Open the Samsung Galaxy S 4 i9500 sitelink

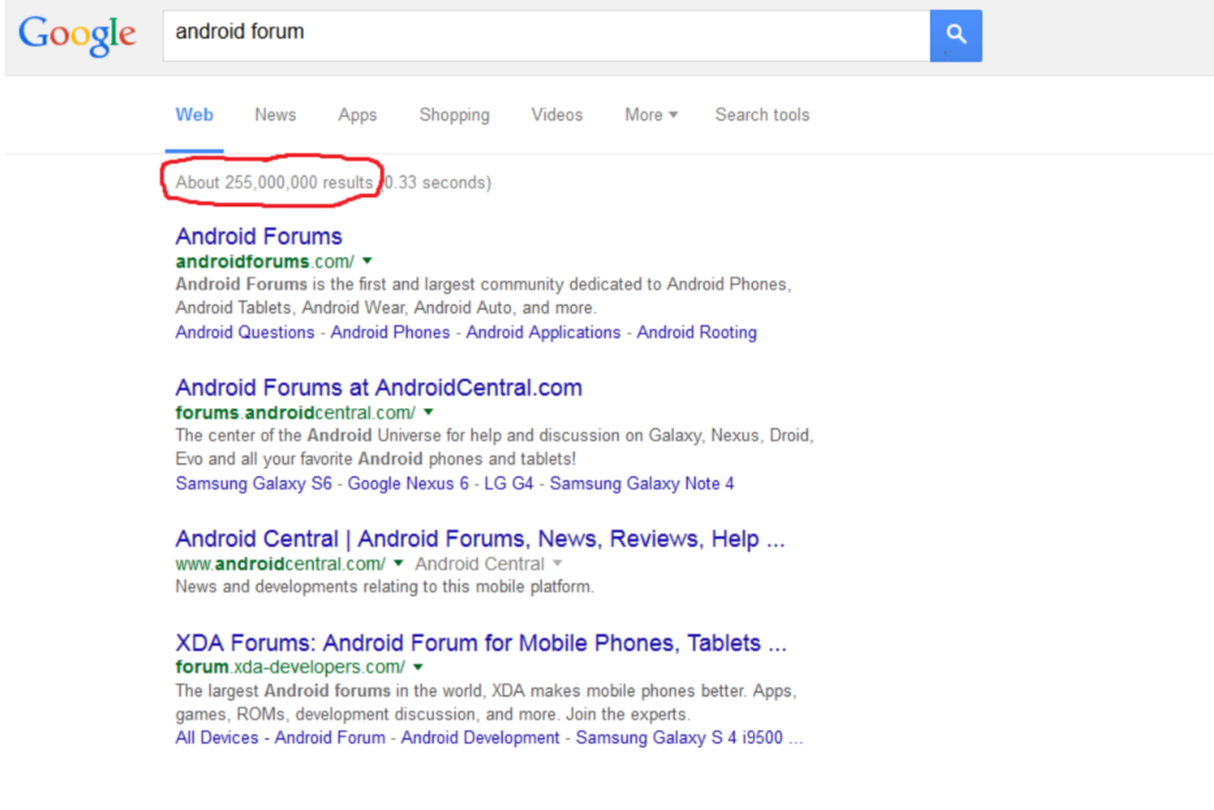689,738
